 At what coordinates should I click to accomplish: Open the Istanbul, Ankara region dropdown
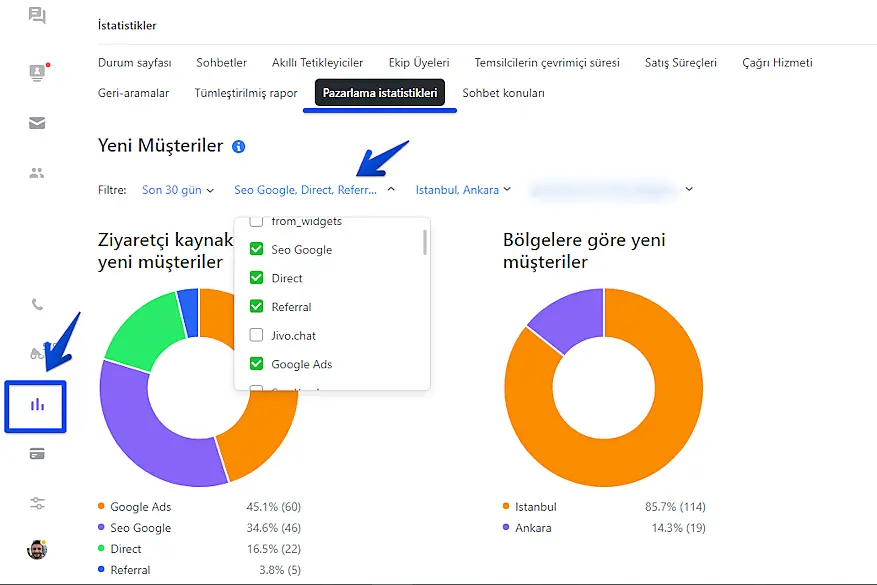coord(462,190)
